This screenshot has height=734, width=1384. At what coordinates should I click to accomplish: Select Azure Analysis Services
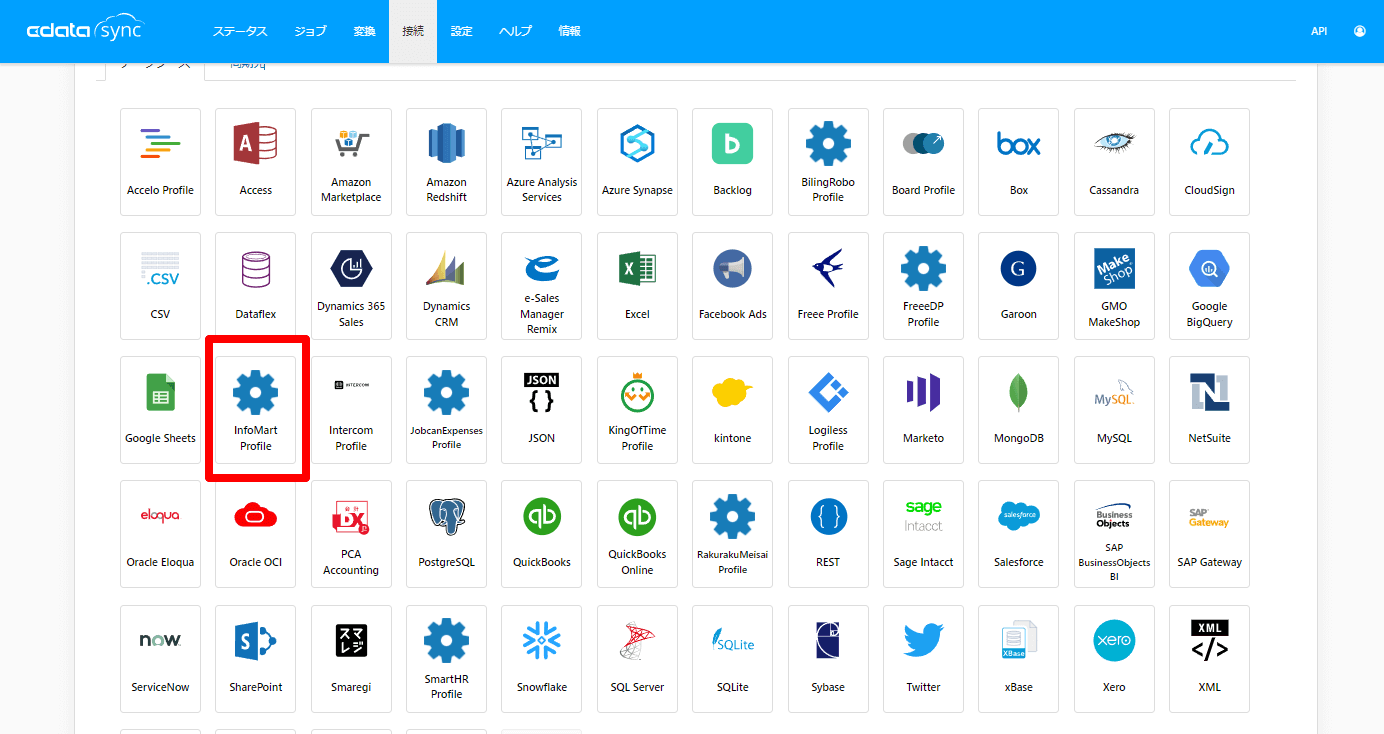pos(542,161)
